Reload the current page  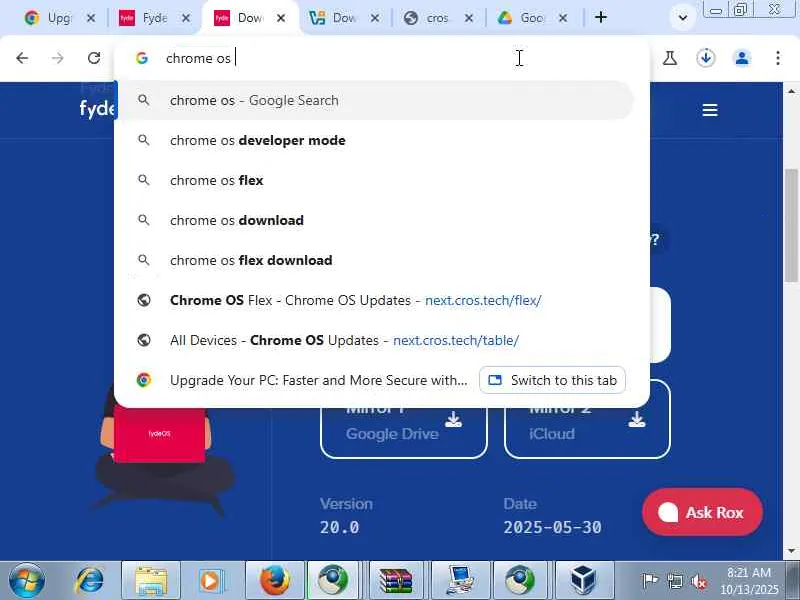[x=94, y=58]
